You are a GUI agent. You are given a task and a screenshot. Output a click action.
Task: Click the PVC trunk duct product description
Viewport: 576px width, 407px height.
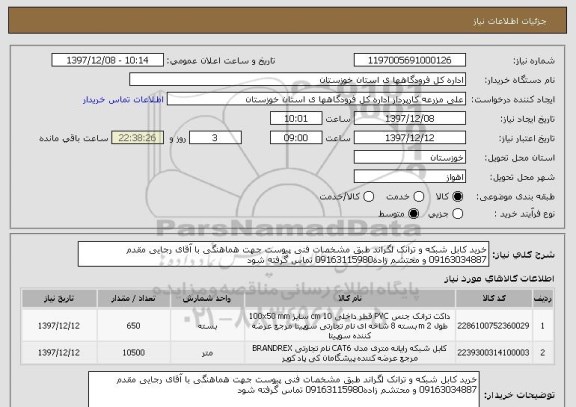pos(350,326)
